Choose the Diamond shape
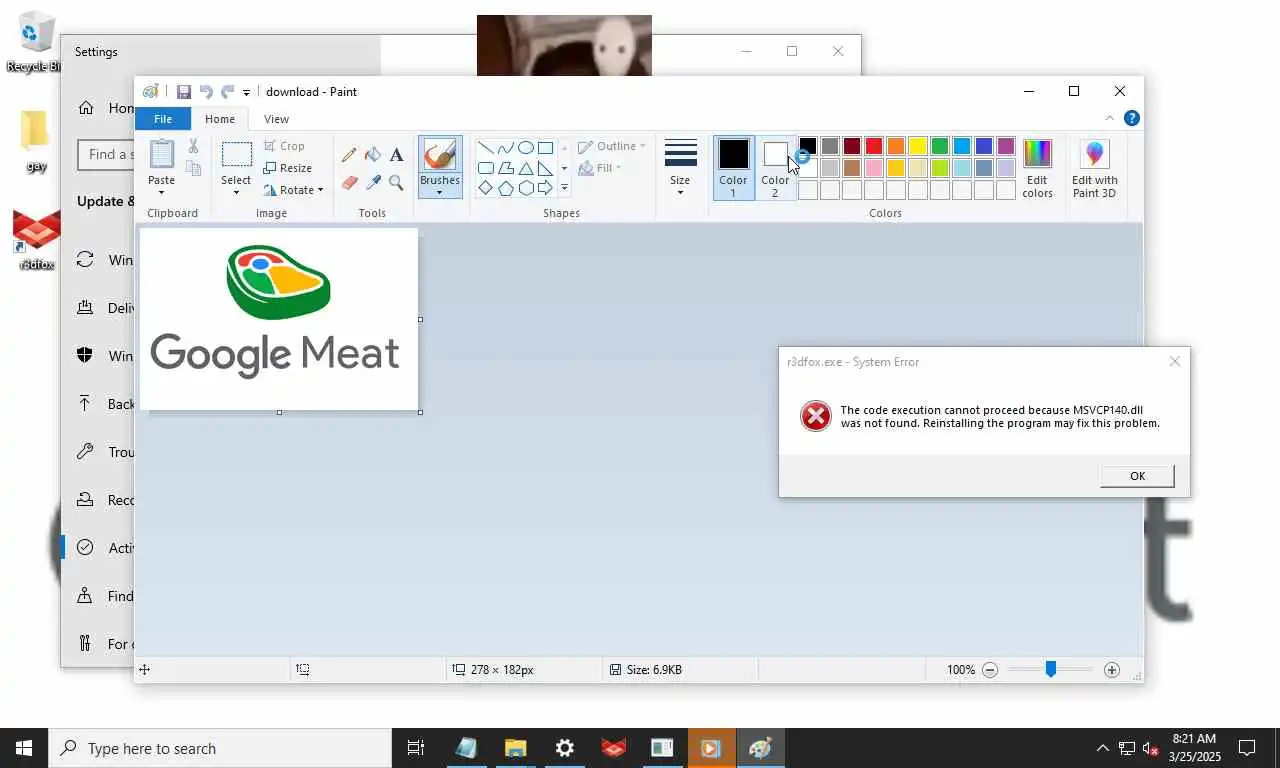This screenshot has width=1280, height=768. tap(485, 188)
